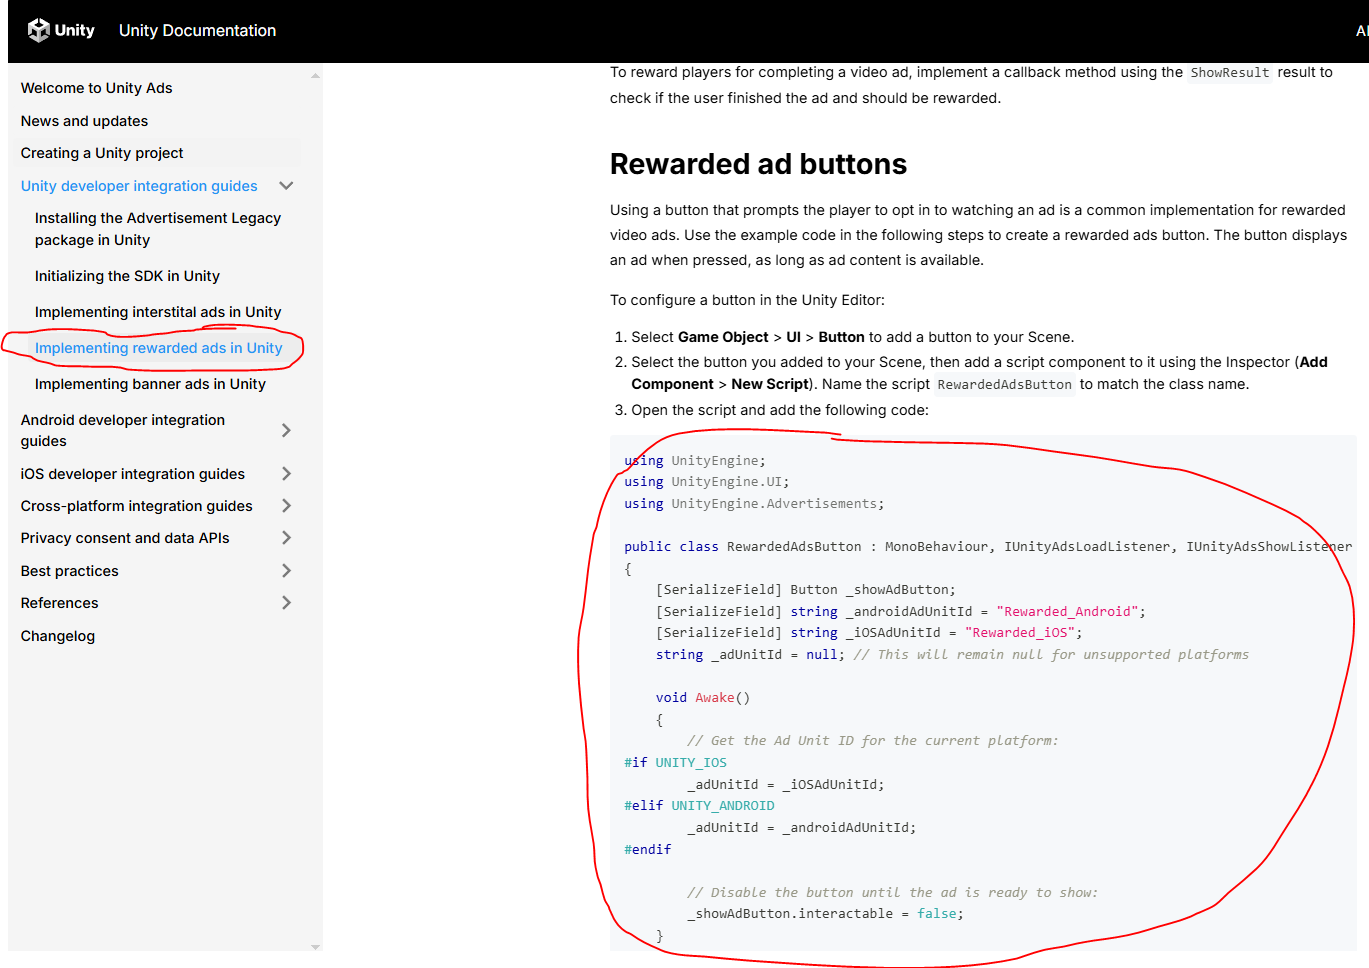Open iOS developer integration guides
1369x968 pixels.
tap(133, 474)
